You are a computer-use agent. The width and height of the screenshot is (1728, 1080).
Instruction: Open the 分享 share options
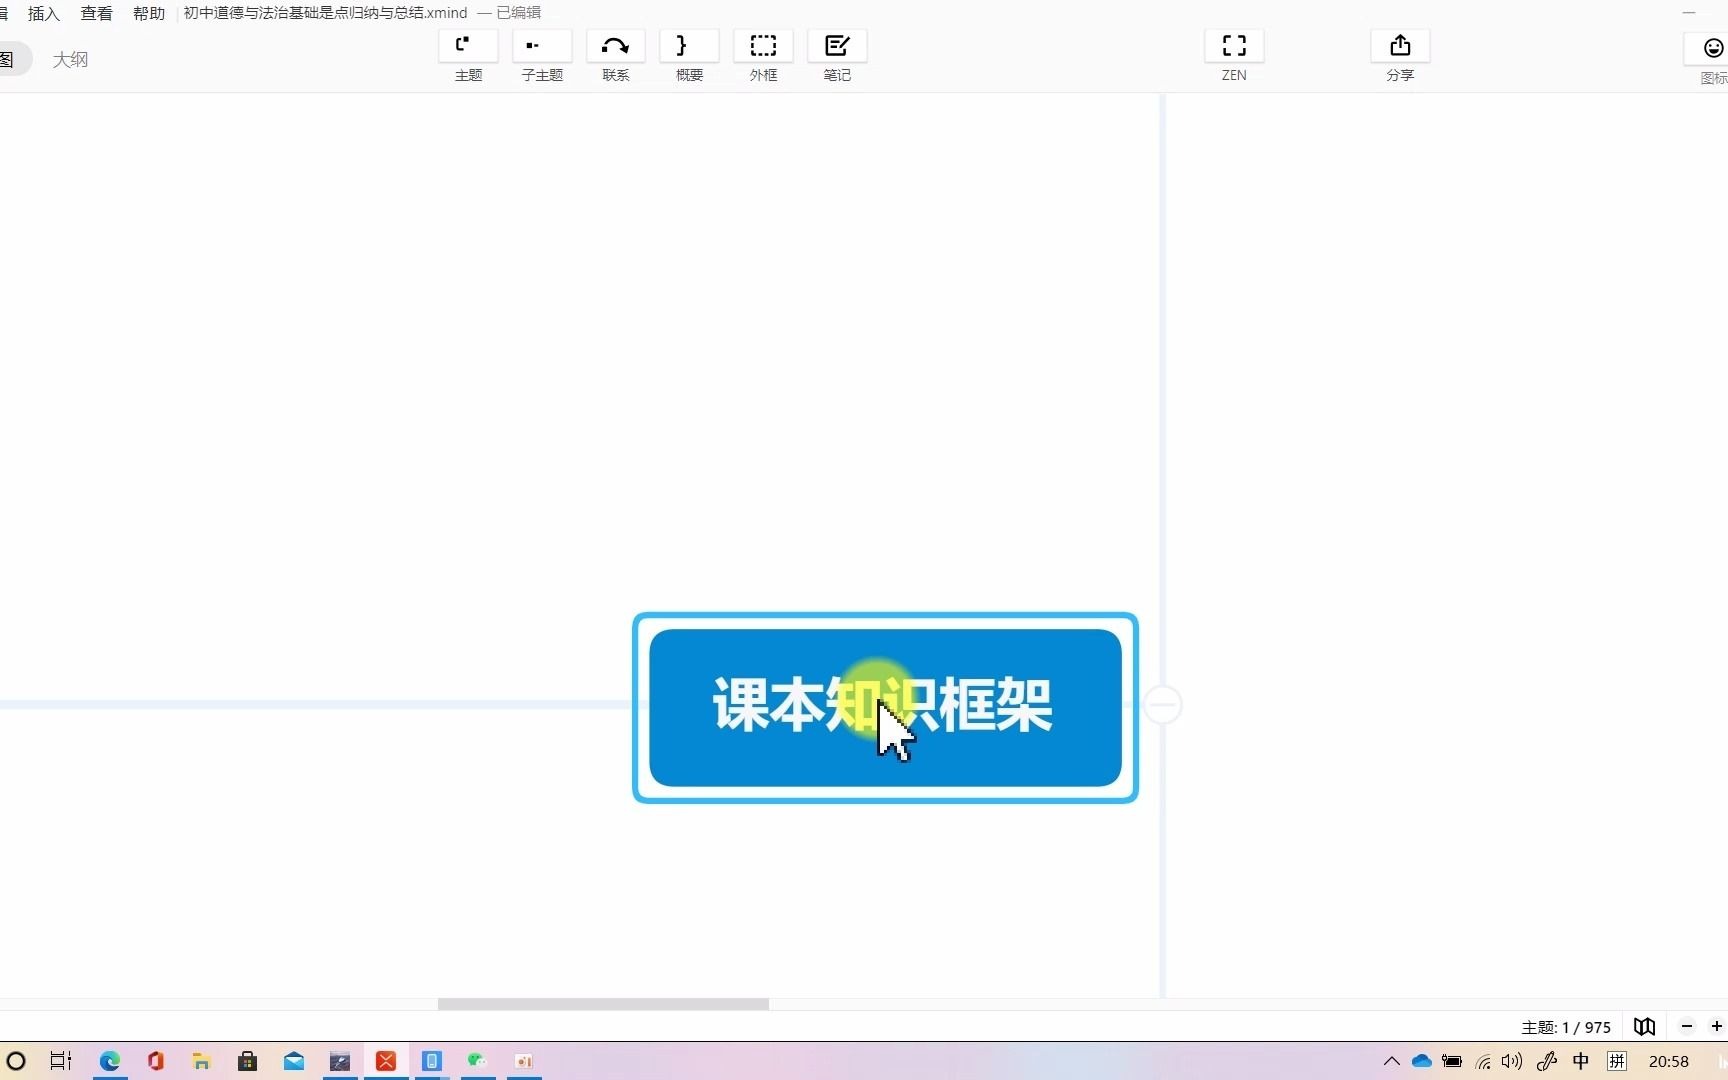1400,57
